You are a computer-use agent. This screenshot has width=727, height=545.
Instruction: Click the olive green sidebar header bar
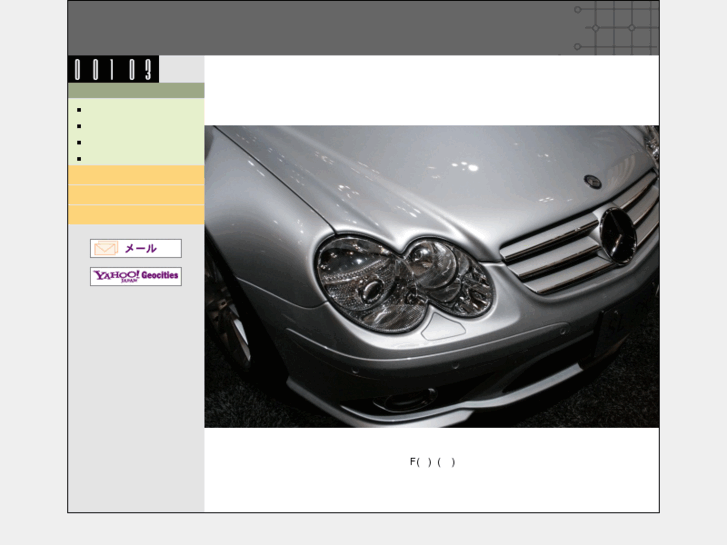(x=136, y=90)
